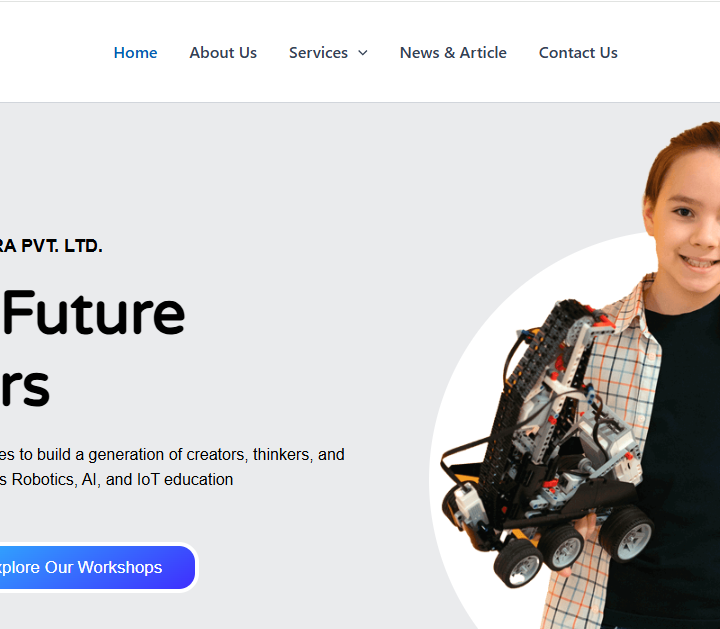Click the robot's front left wheel

click(x=518, y=563)
